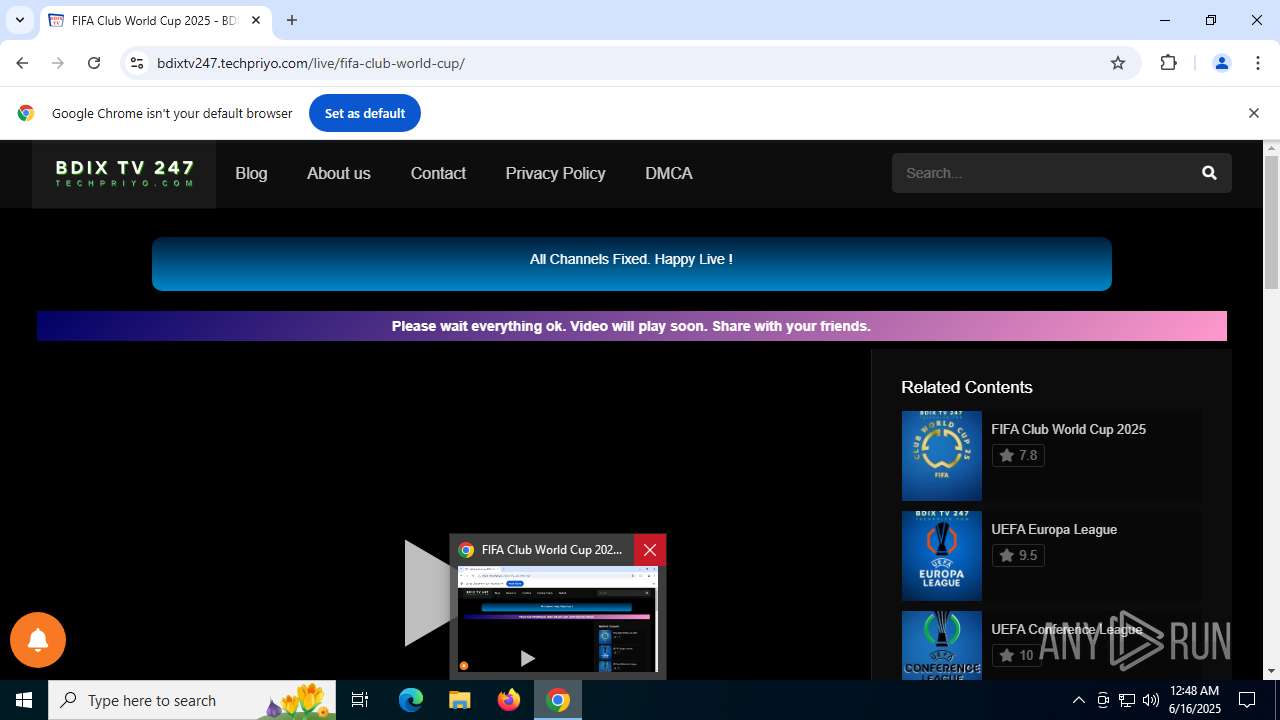Launch Firefox from taskbar

tap(509, 700)
